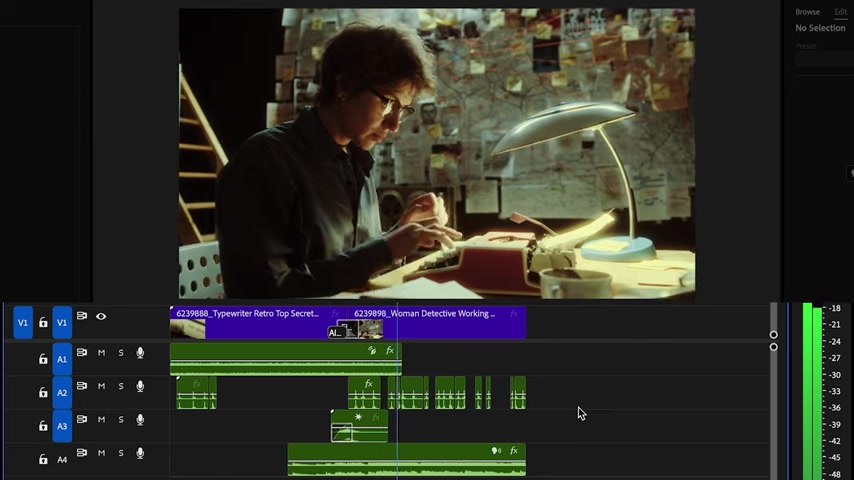The width and height of the screenshot is (854, 480).
Task: Toggle V1 track output eye icon
Action: click(101, 316)
